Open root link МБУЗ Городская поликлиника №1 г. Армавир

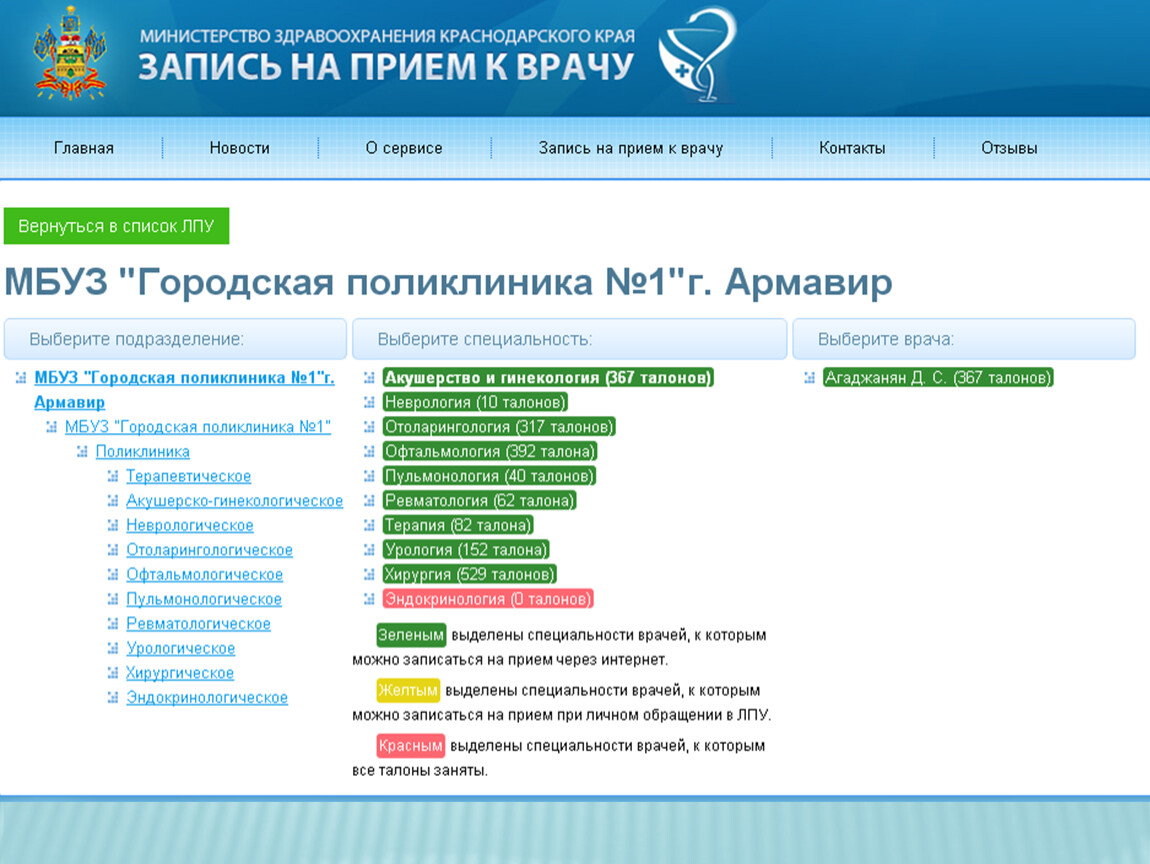click(x=184, y=390)
